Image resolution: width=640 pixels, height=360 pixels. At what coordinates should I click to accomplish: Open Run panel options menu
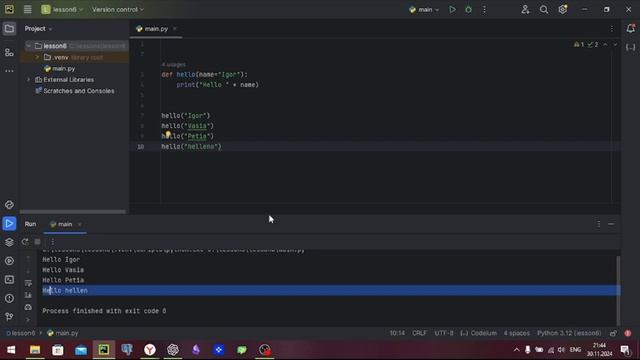point(598,224)
